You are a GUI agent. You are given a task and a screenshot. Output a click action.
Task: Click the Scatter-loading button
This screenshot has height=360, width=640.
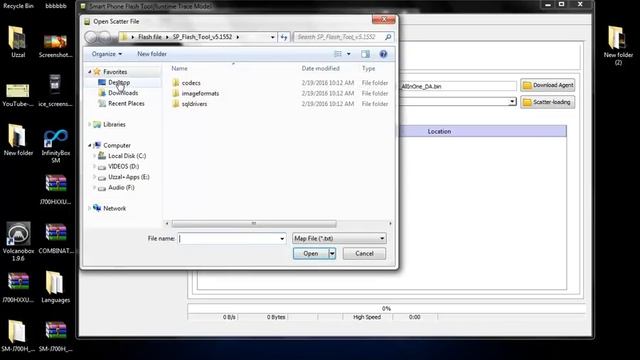[548, 102]
